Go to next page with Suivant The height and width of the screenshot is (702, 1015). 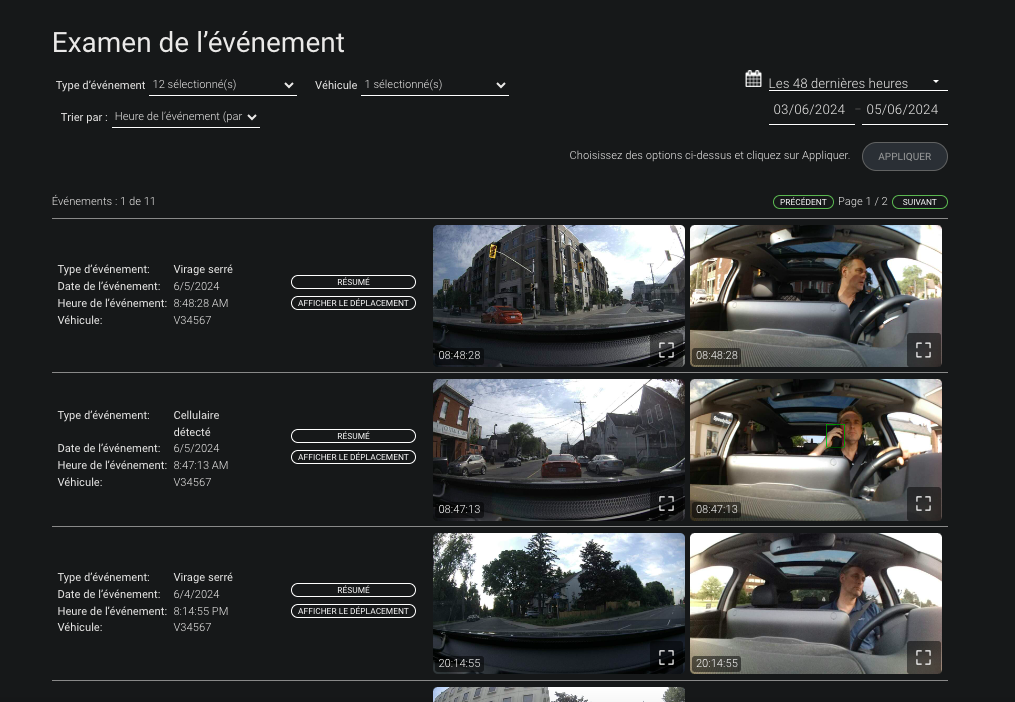pos(919,202)
